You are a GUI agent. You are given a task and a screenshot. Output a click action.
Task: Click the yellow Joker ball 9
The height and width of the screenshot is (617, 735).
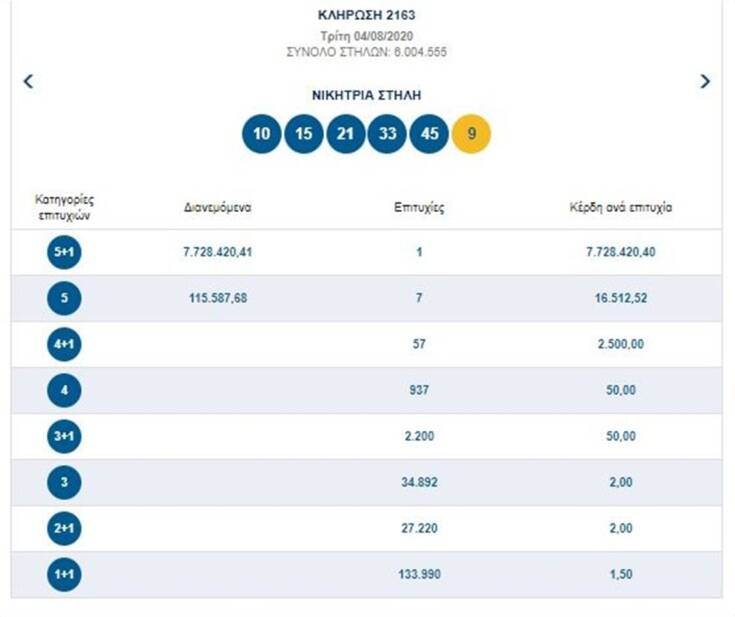click(472, 134)
